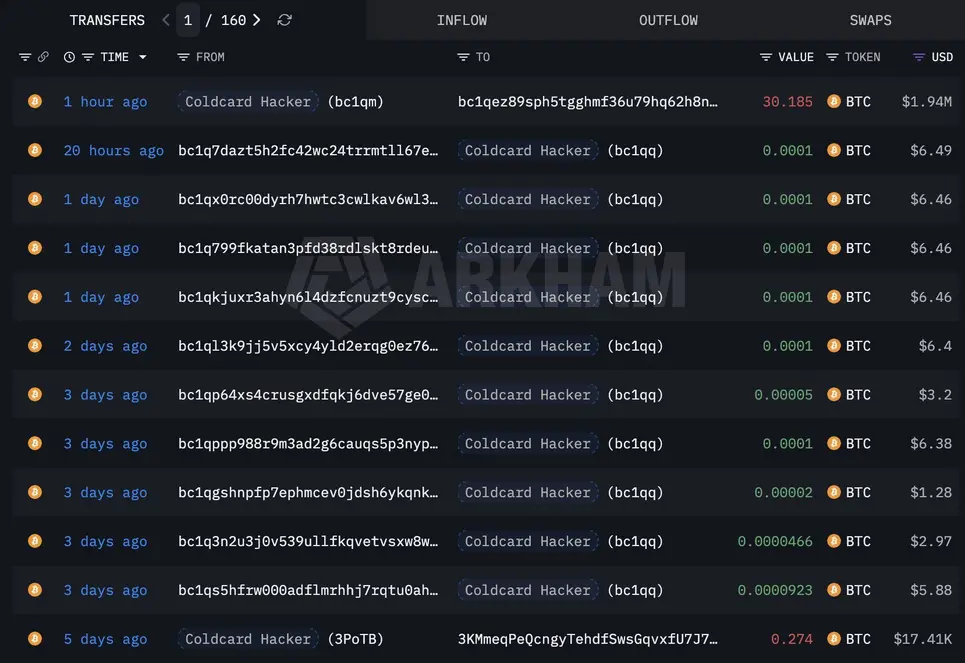Switch to the SWAPS tab

[870, 20]
